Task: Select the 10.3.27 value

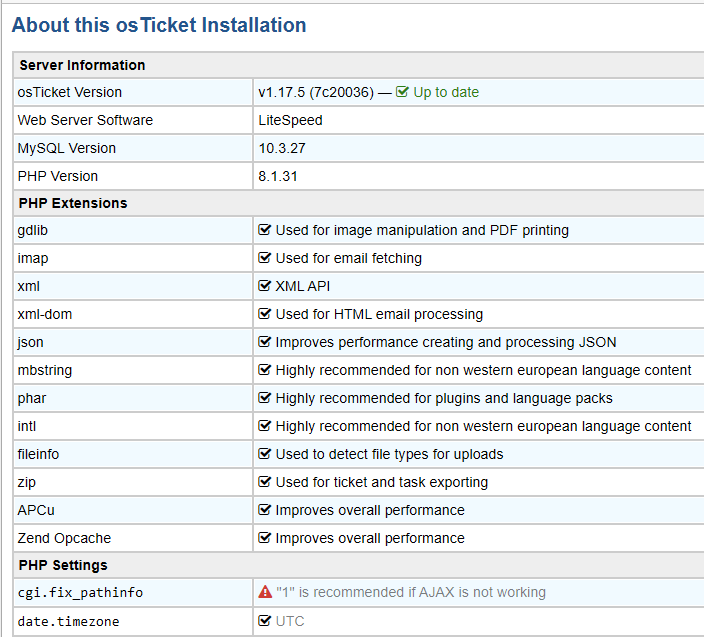Action: click(282, 148)
